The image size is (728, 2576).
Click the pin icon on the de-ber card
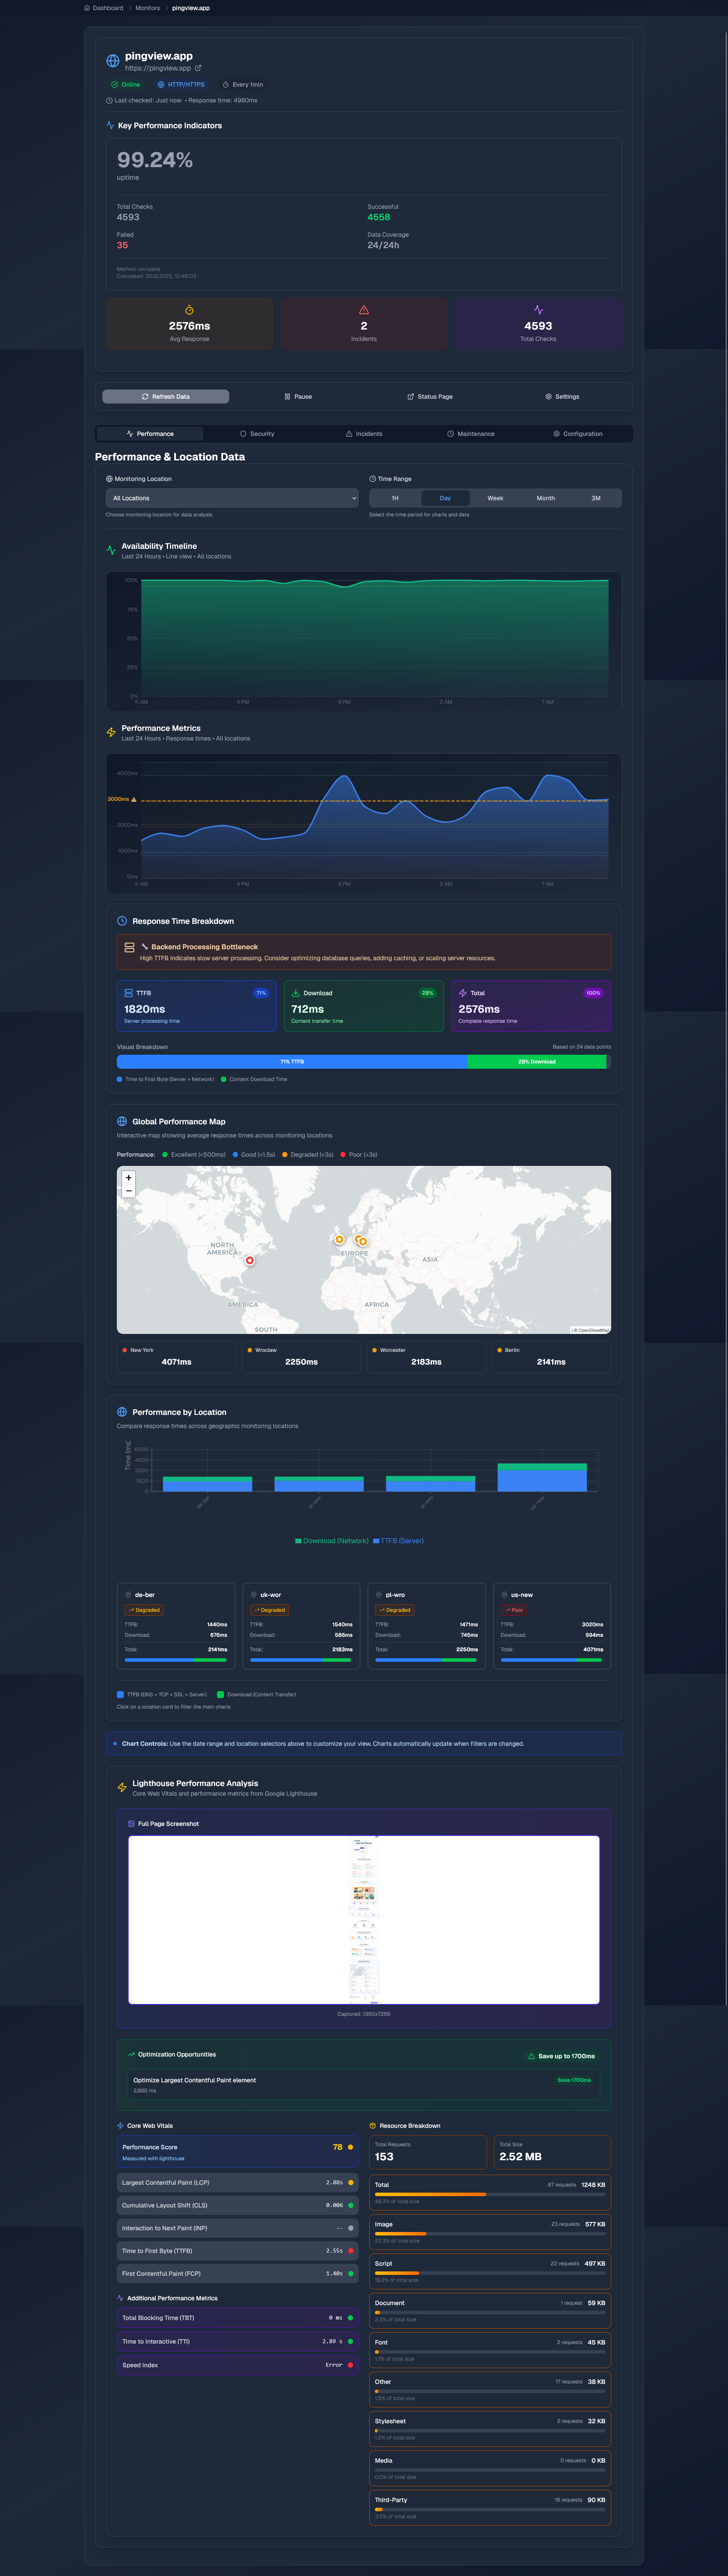128,1595
